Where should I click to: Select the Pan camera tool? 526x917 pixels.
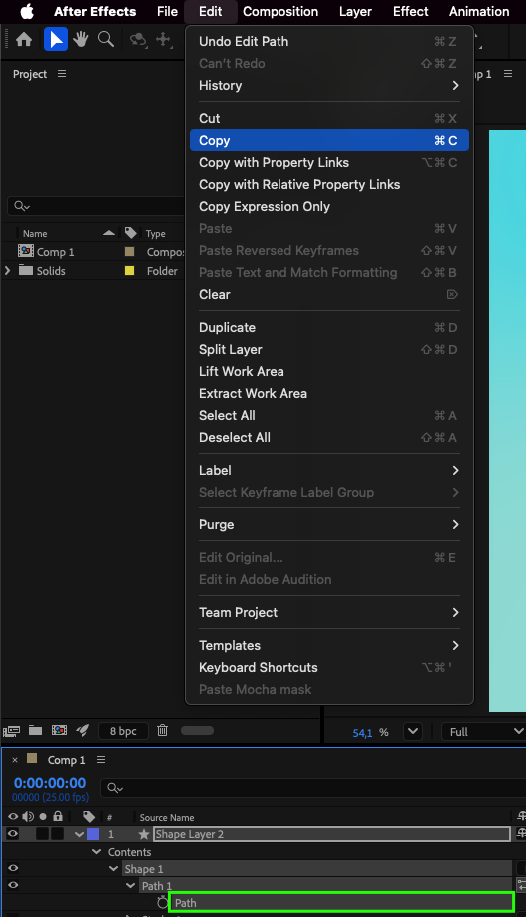(163, 39)
